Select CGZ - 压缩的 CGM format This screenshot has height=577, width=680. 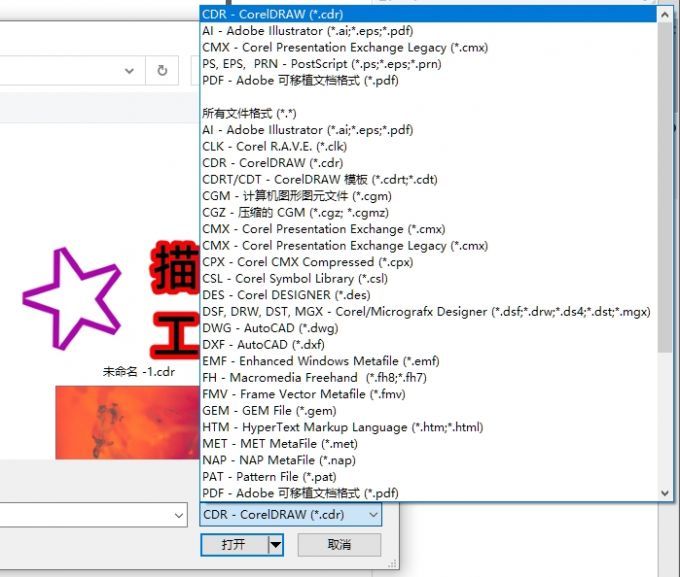428,213
